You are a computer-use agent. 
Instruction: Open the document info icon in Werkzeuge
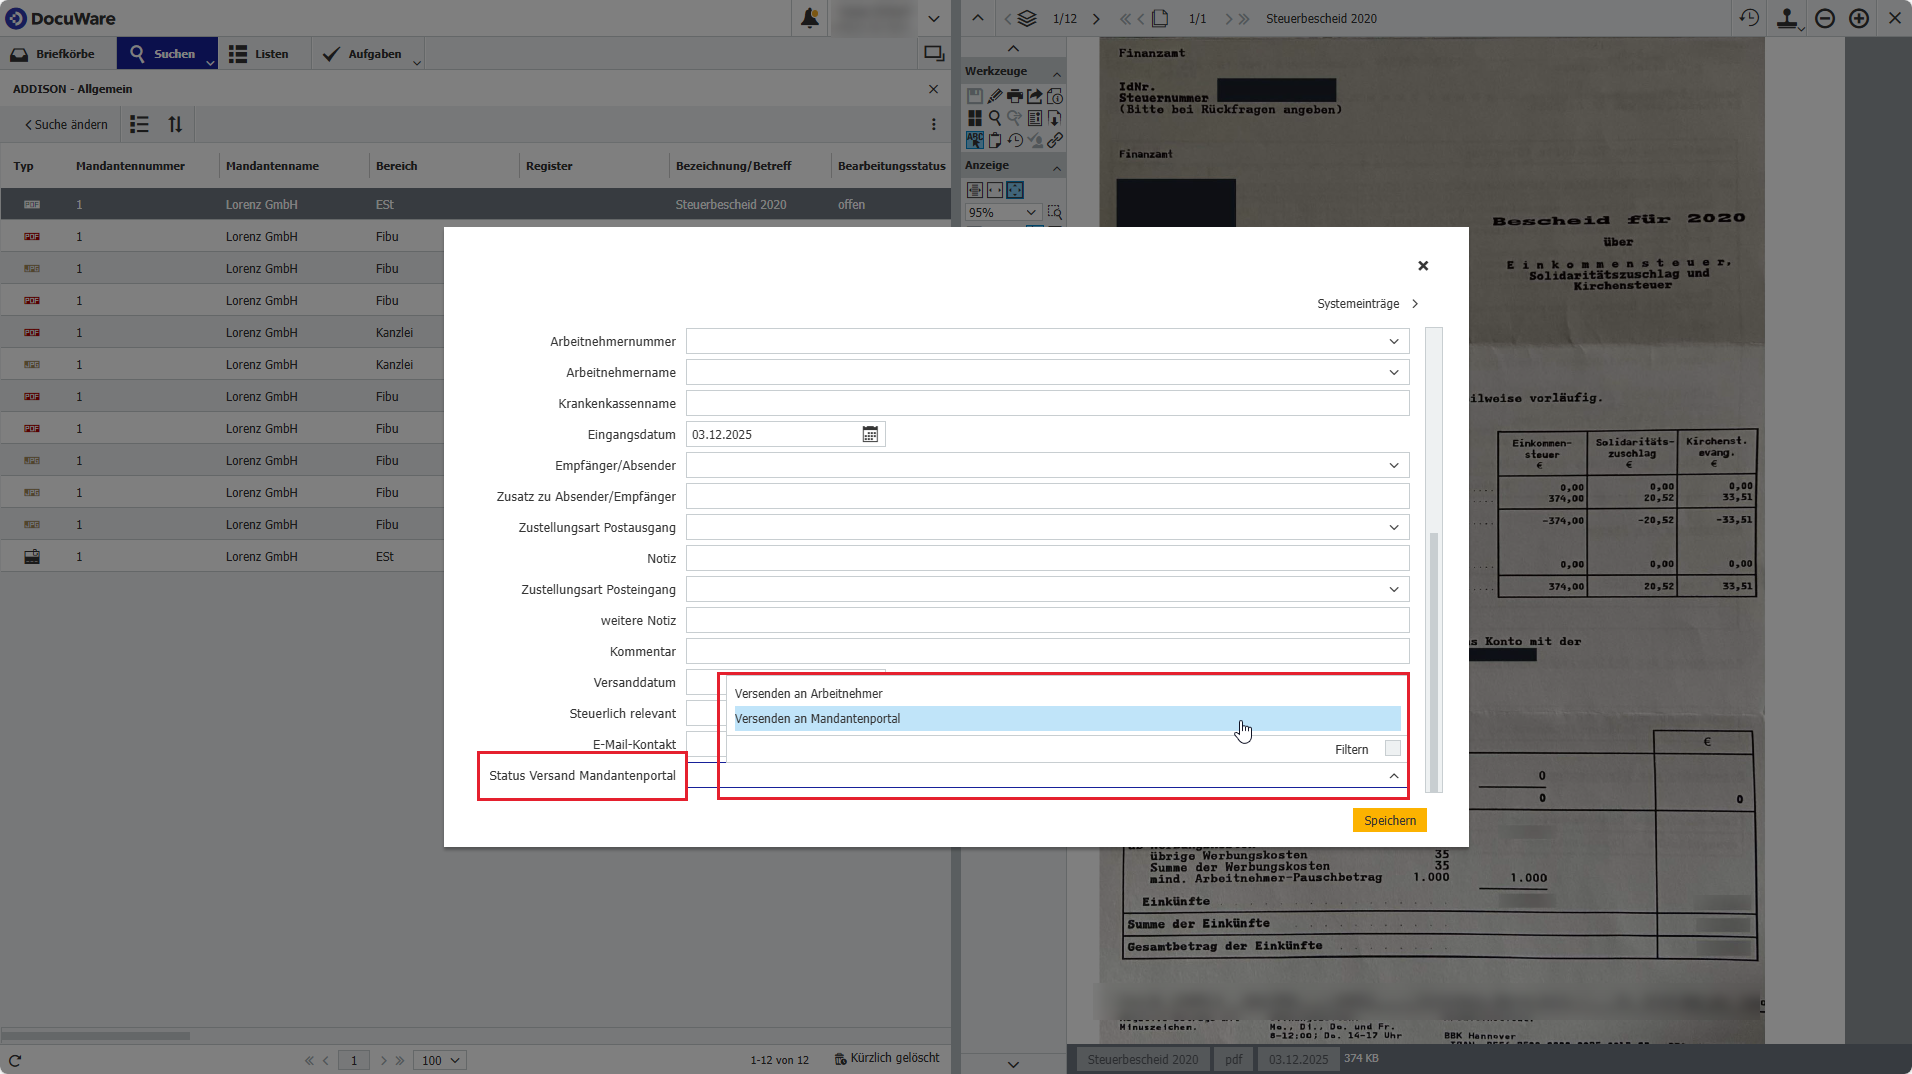coord(1055,96)
